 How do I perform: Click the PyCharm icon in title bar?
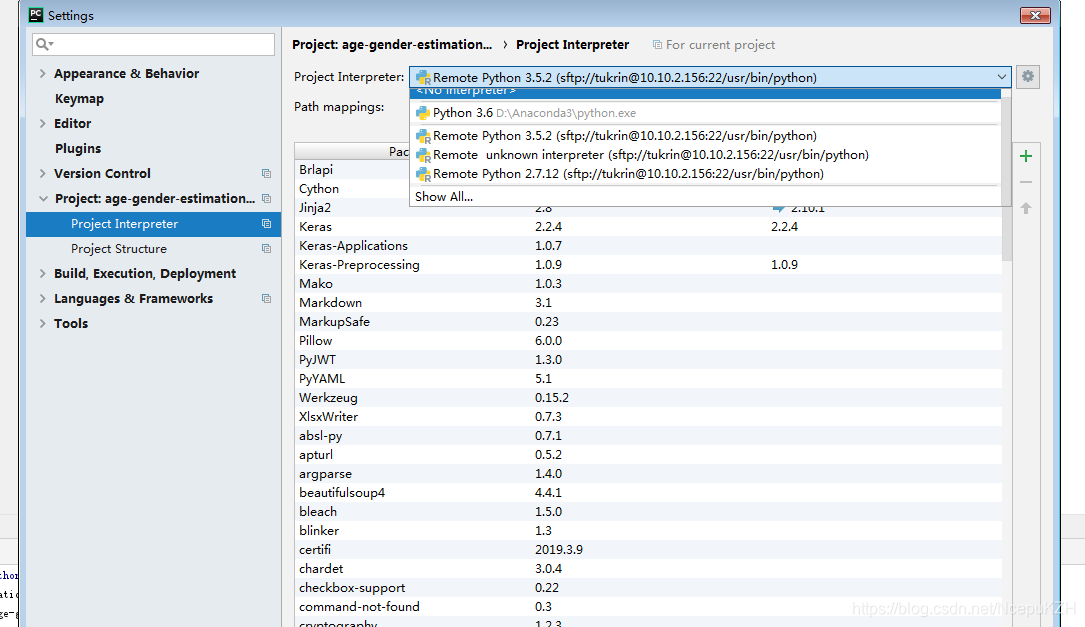pos(36,15)
